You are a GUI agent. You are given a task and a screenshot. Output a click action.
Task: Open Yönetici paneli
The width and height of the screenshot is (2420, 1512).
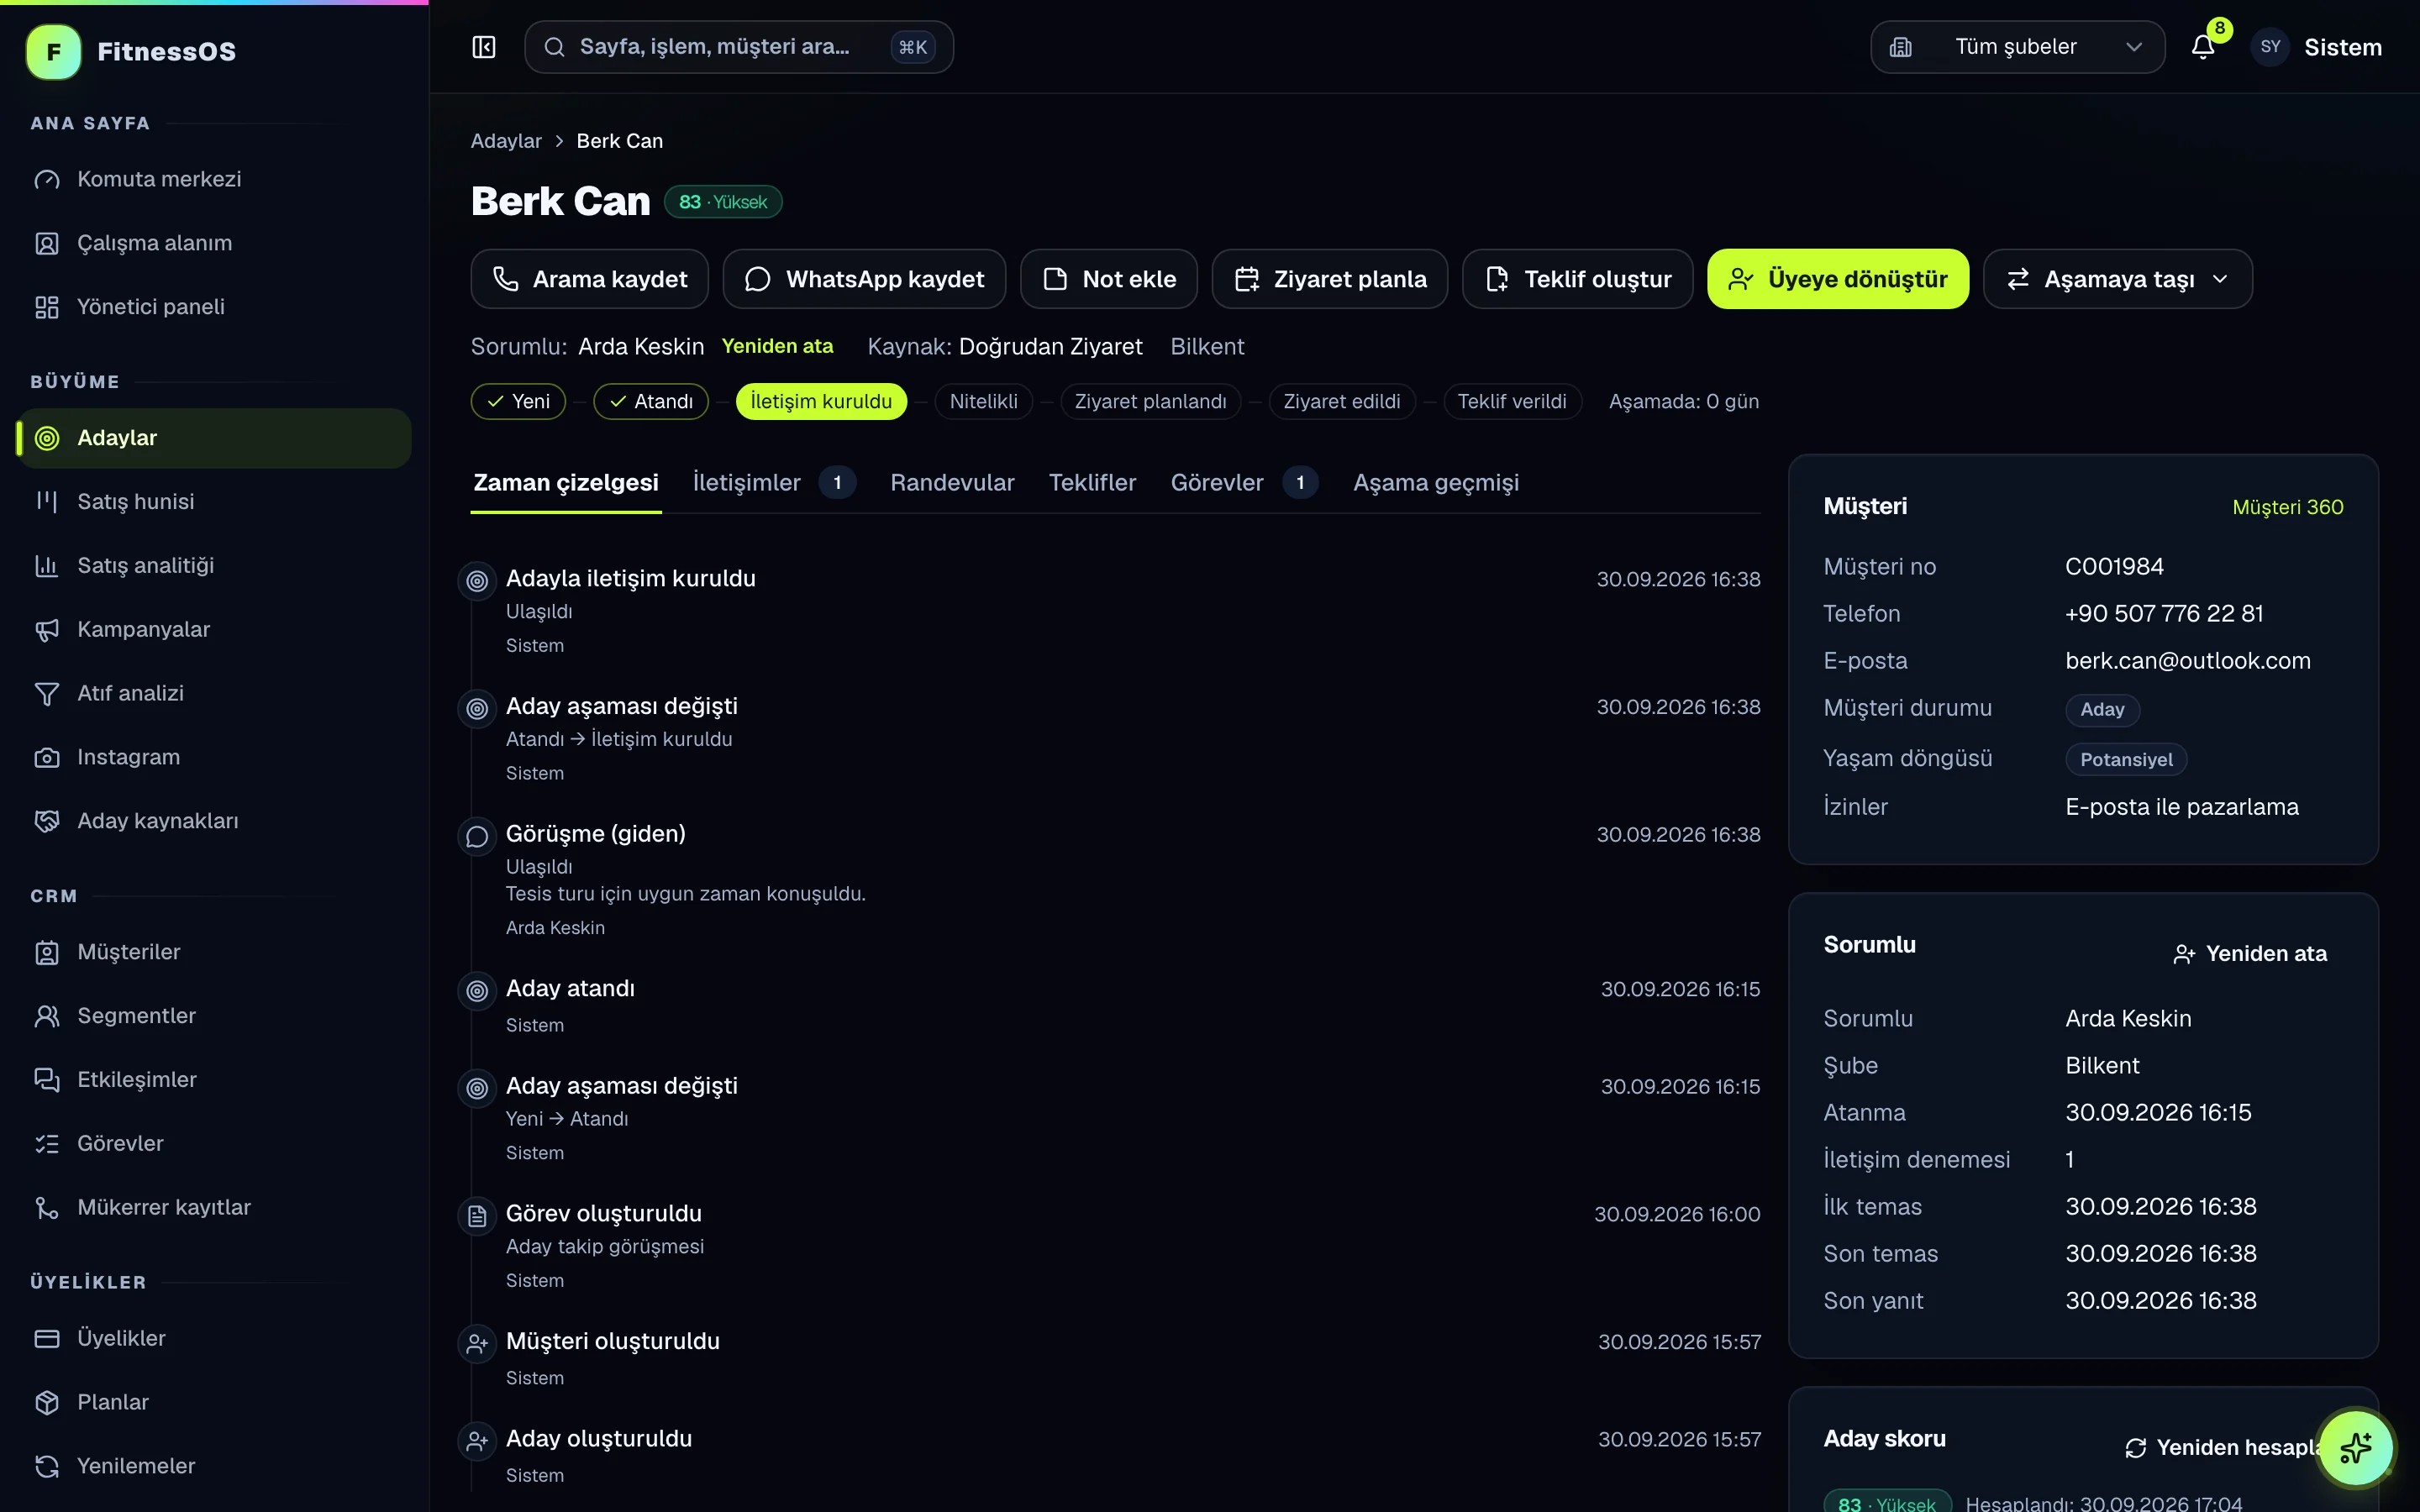[x=214, y=307]
